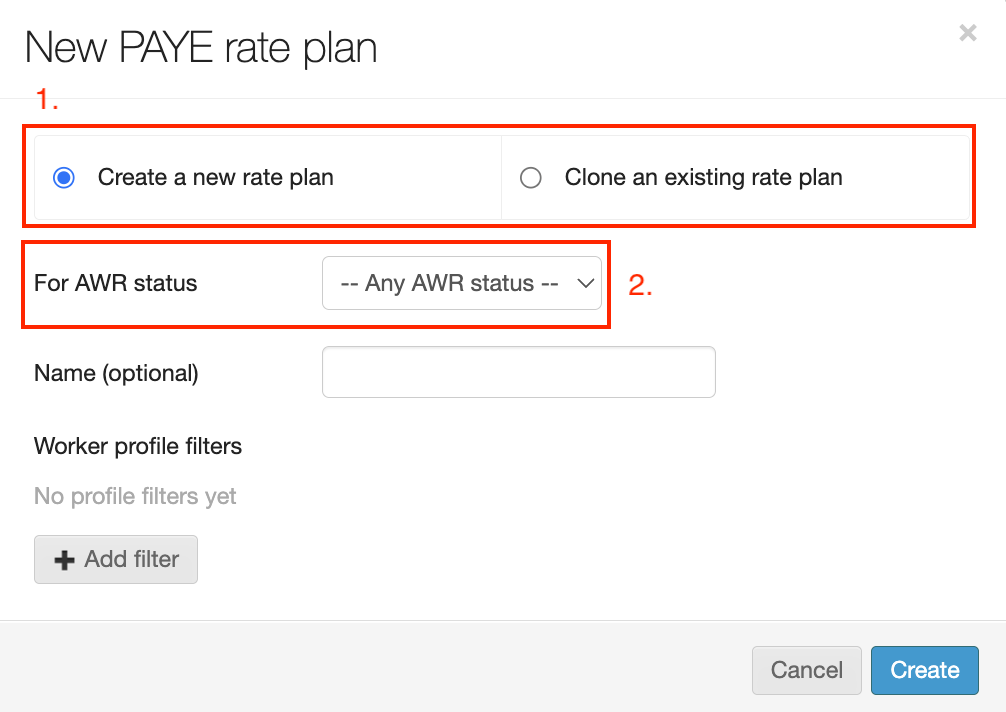
Task: Click the 'Name (optional)' label
Action: coord(116,373)
